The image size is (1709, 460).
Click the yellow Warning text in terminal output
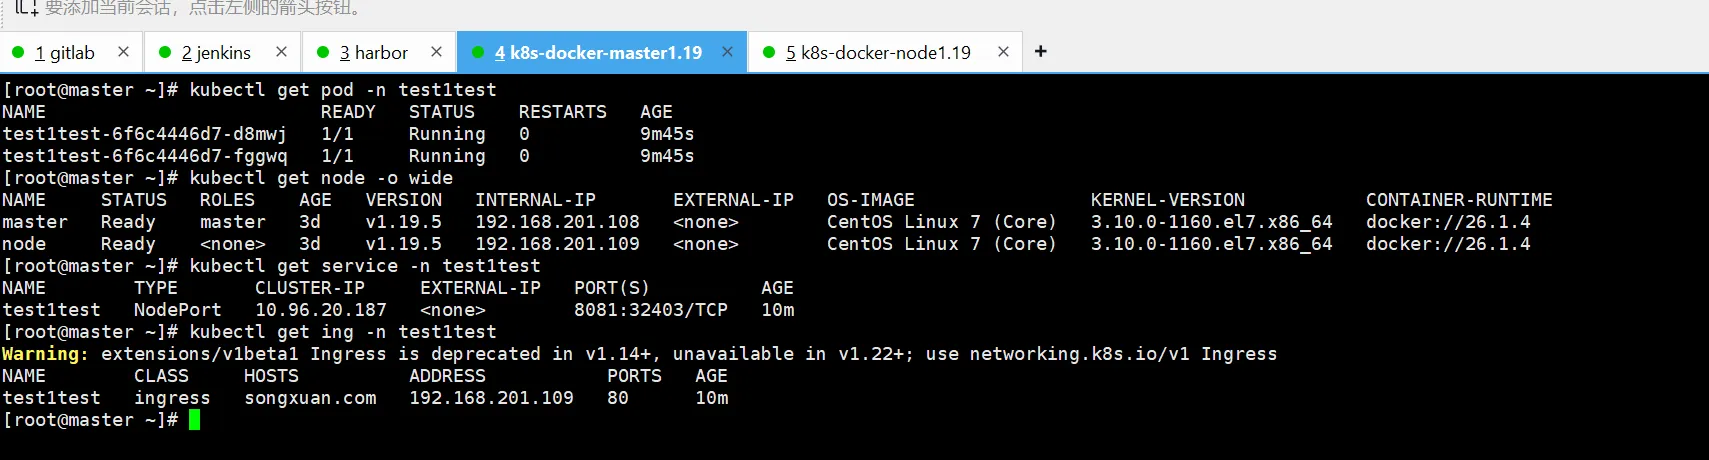pyautogui.click(x=45, y=354)
